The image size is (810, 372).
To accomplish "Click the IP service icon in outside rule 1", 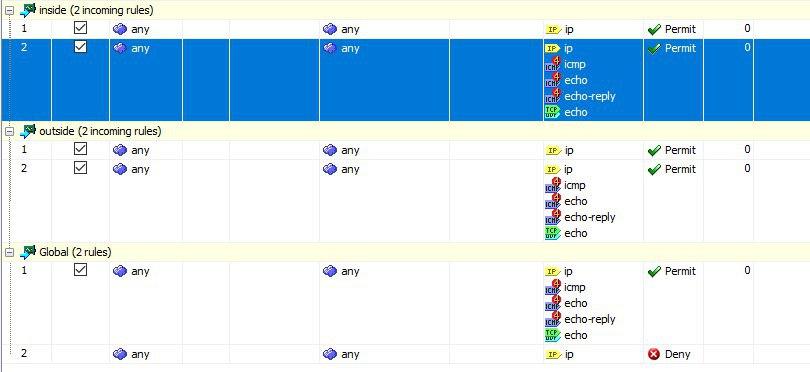I will (x=553, y=150).
